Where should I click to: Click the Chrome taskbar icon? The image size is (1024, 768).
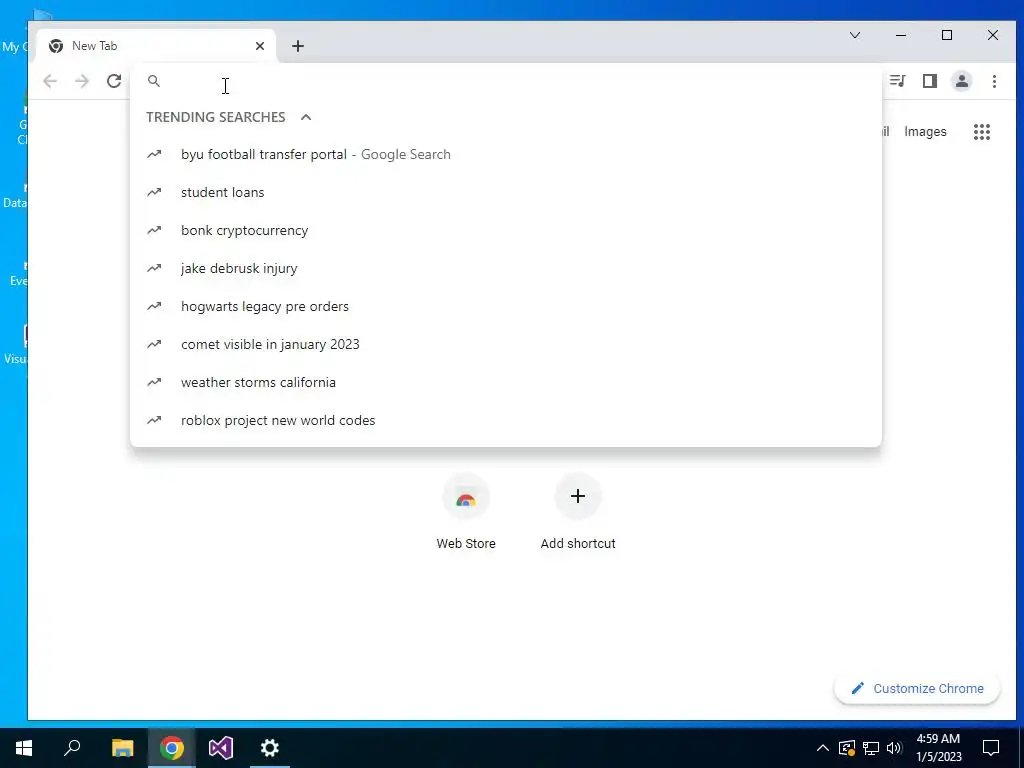point(172,748)
